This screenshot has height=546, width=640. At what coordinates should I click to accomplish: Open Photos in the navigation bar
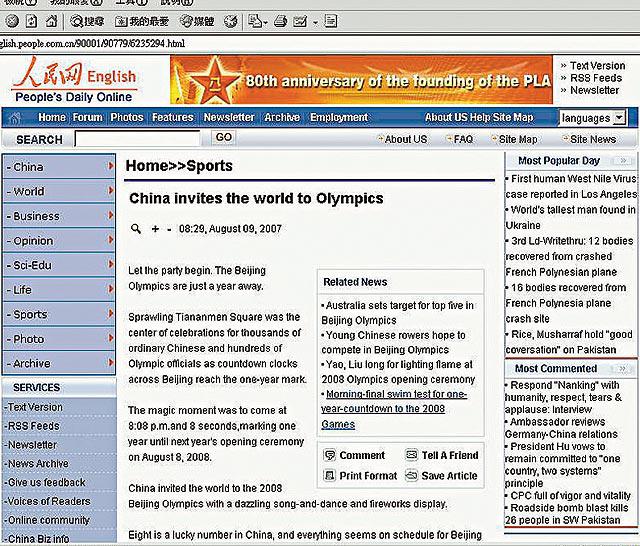point(127,118)
